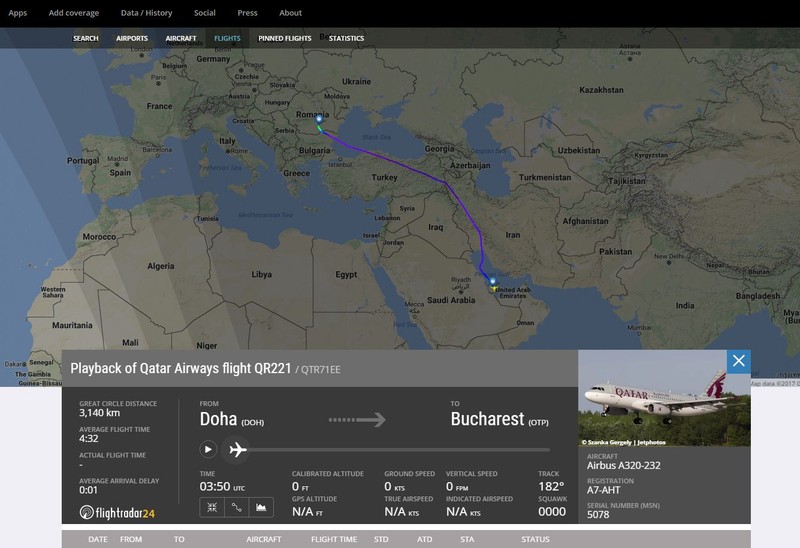Click the 03:50 UTC time value
Image resolution: width=800 pixels, height=548 pixels.
tap(222, 486)
